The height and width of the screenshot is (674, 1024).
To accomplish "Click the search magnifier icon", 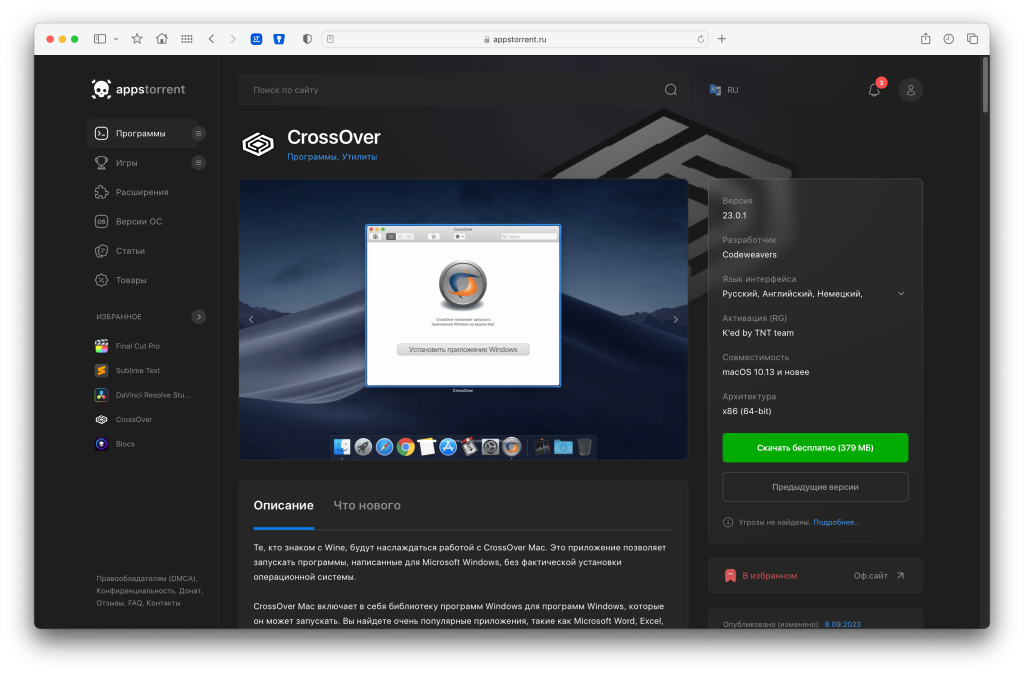I will click(671, 90).
